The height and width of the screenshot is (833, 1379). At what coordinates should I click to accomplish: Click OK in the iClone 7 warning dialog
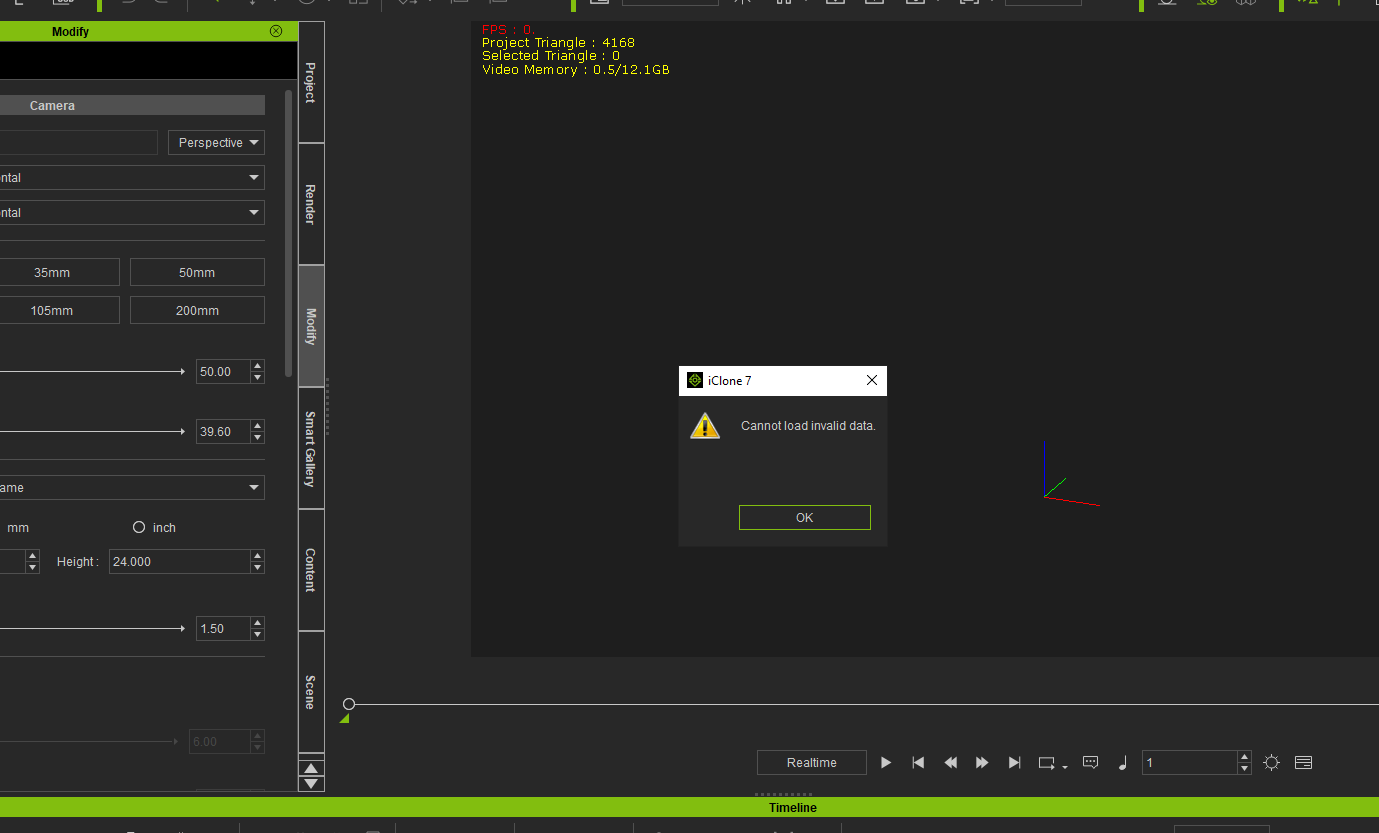click(x=804, y=517)
